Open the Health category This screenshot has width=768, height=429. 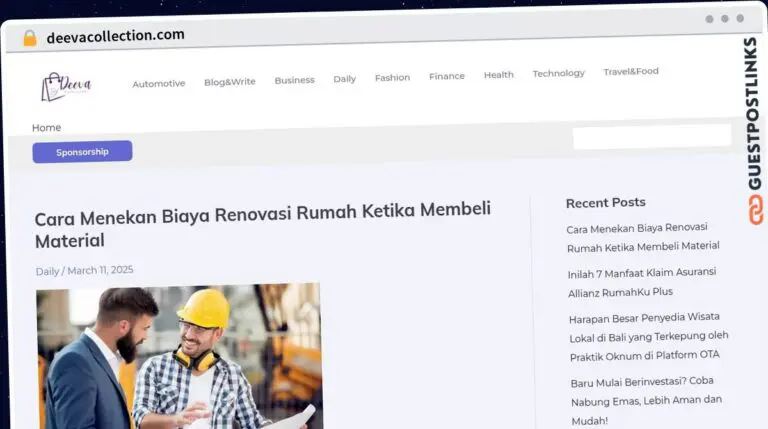point(498,75)
